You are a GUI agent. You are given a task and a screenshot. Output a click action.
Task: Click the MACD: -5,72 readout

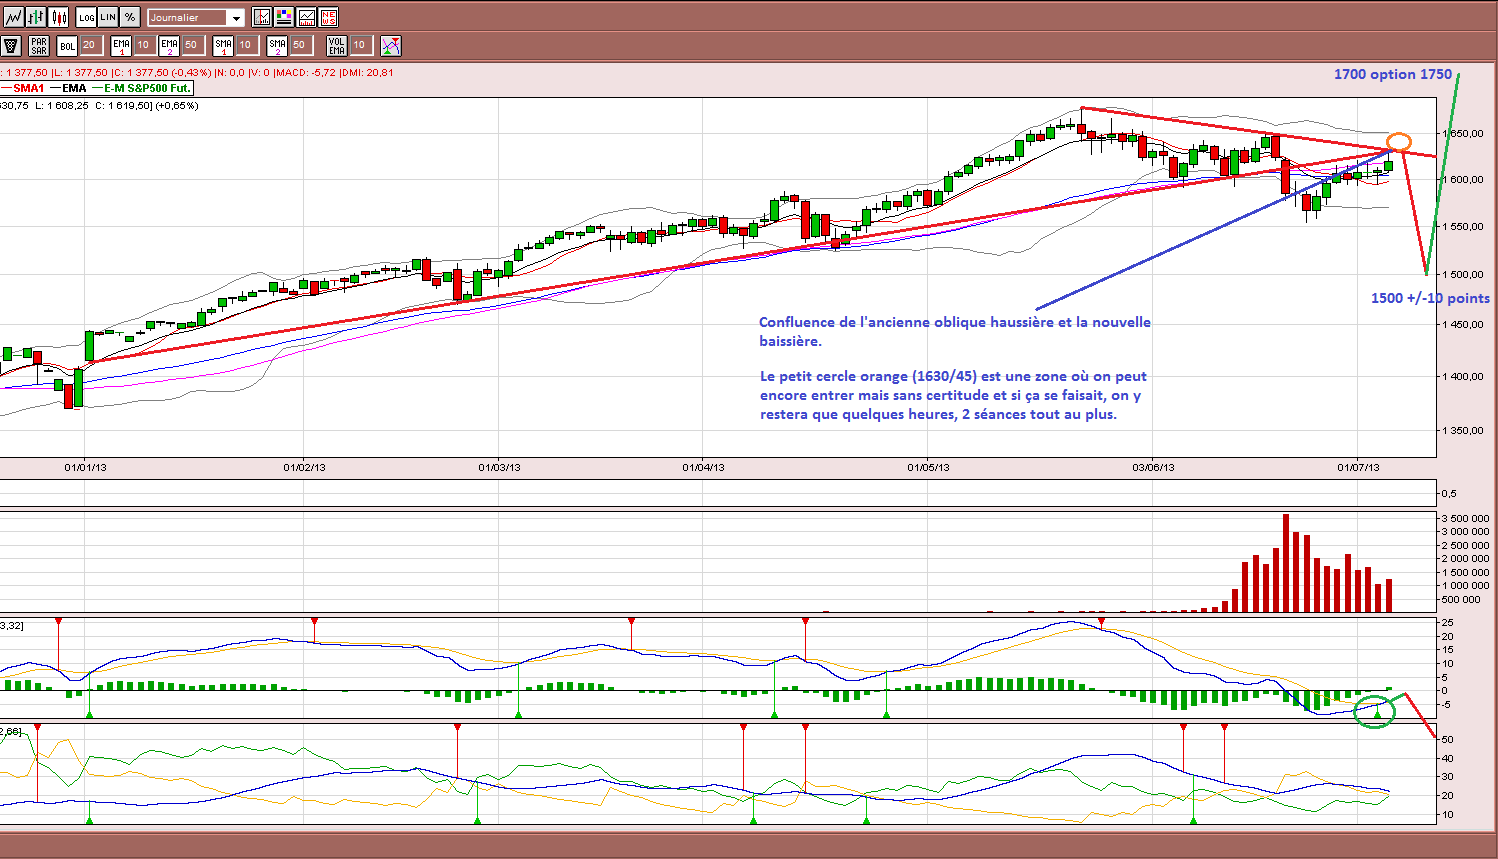point(306,72)
